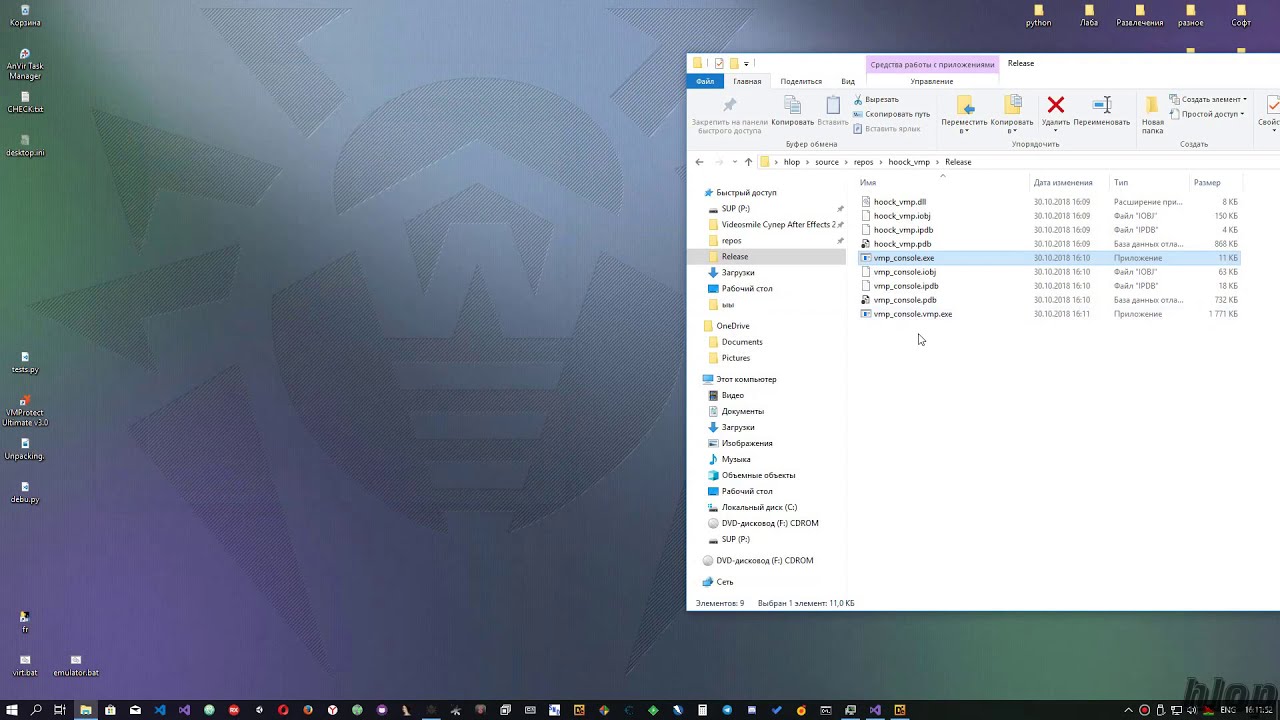
Task: Click the Back navigation arrow
Action: [699, 162]
